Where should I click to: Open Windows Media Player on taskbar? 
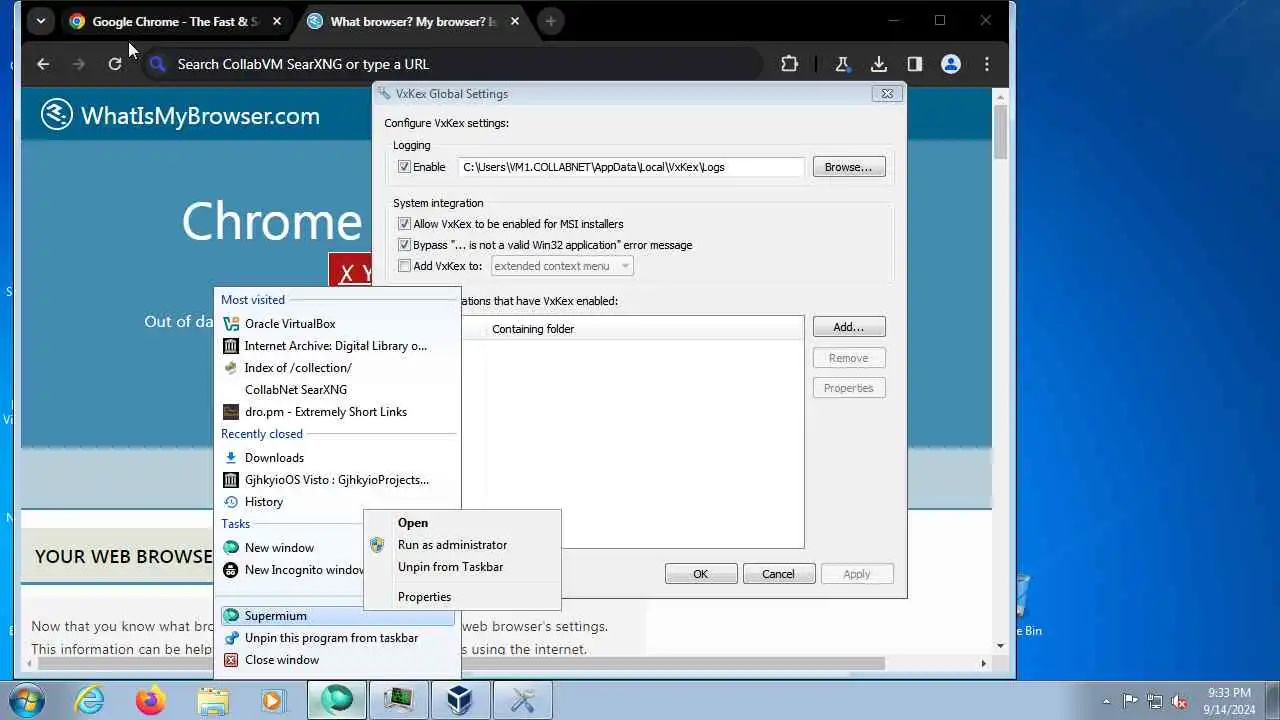coord(274,700)
